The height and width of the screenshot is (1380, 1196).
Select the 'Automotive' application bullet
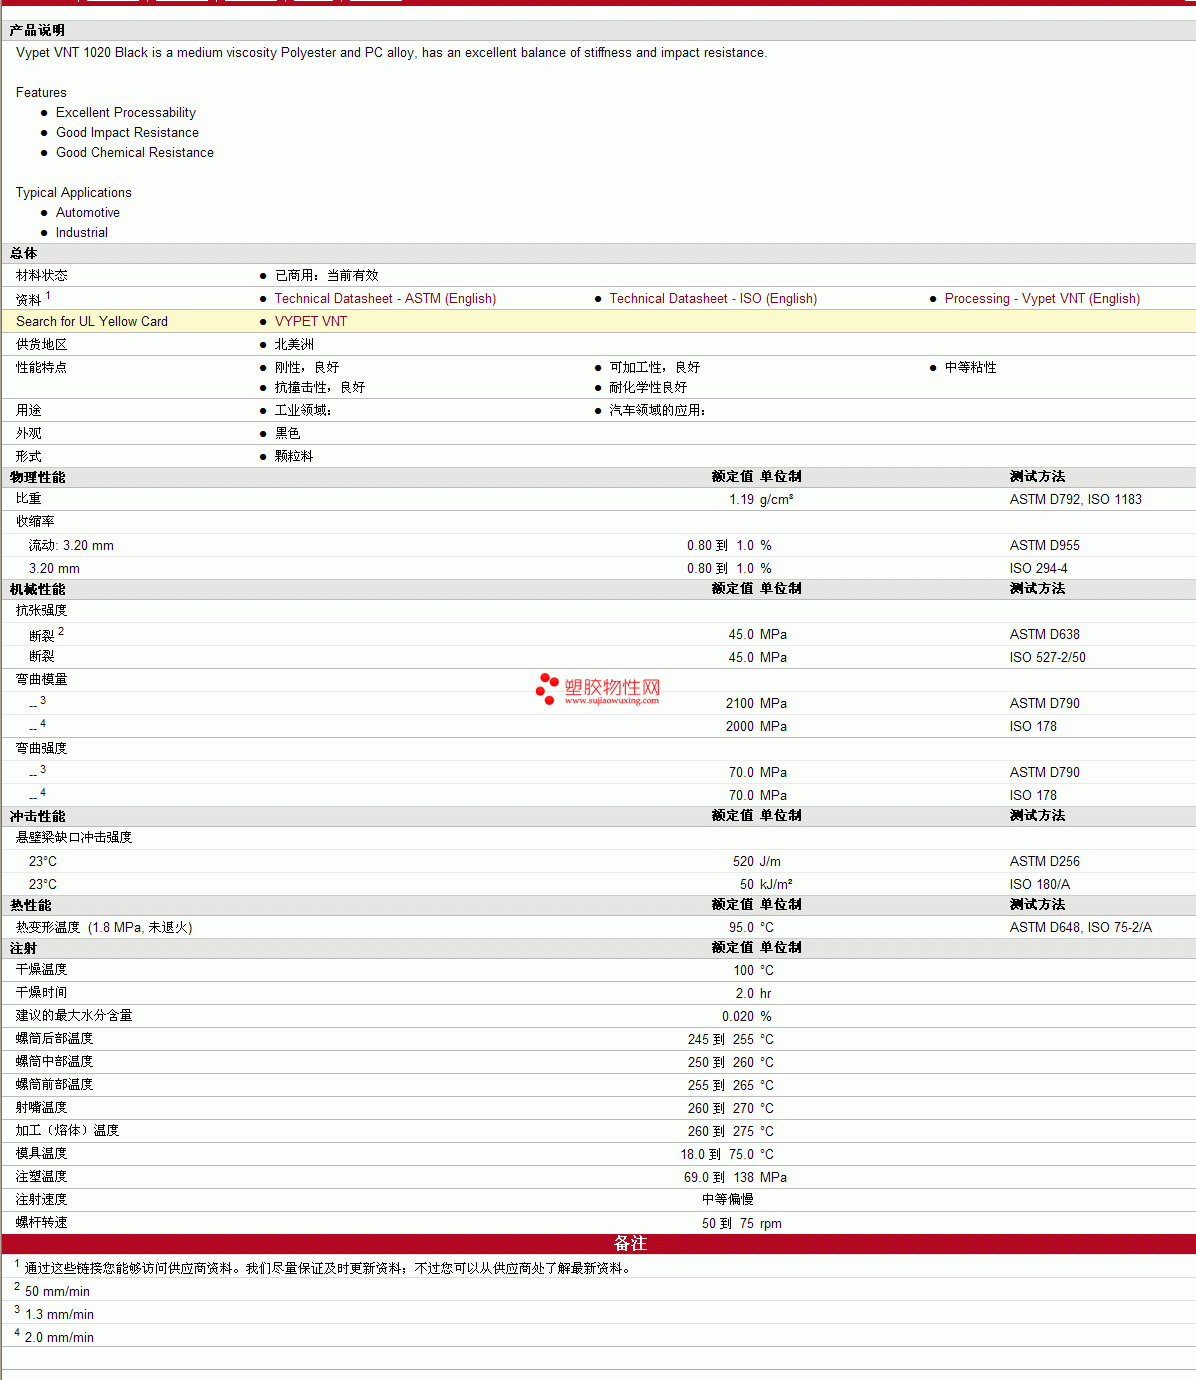(88, 212)
